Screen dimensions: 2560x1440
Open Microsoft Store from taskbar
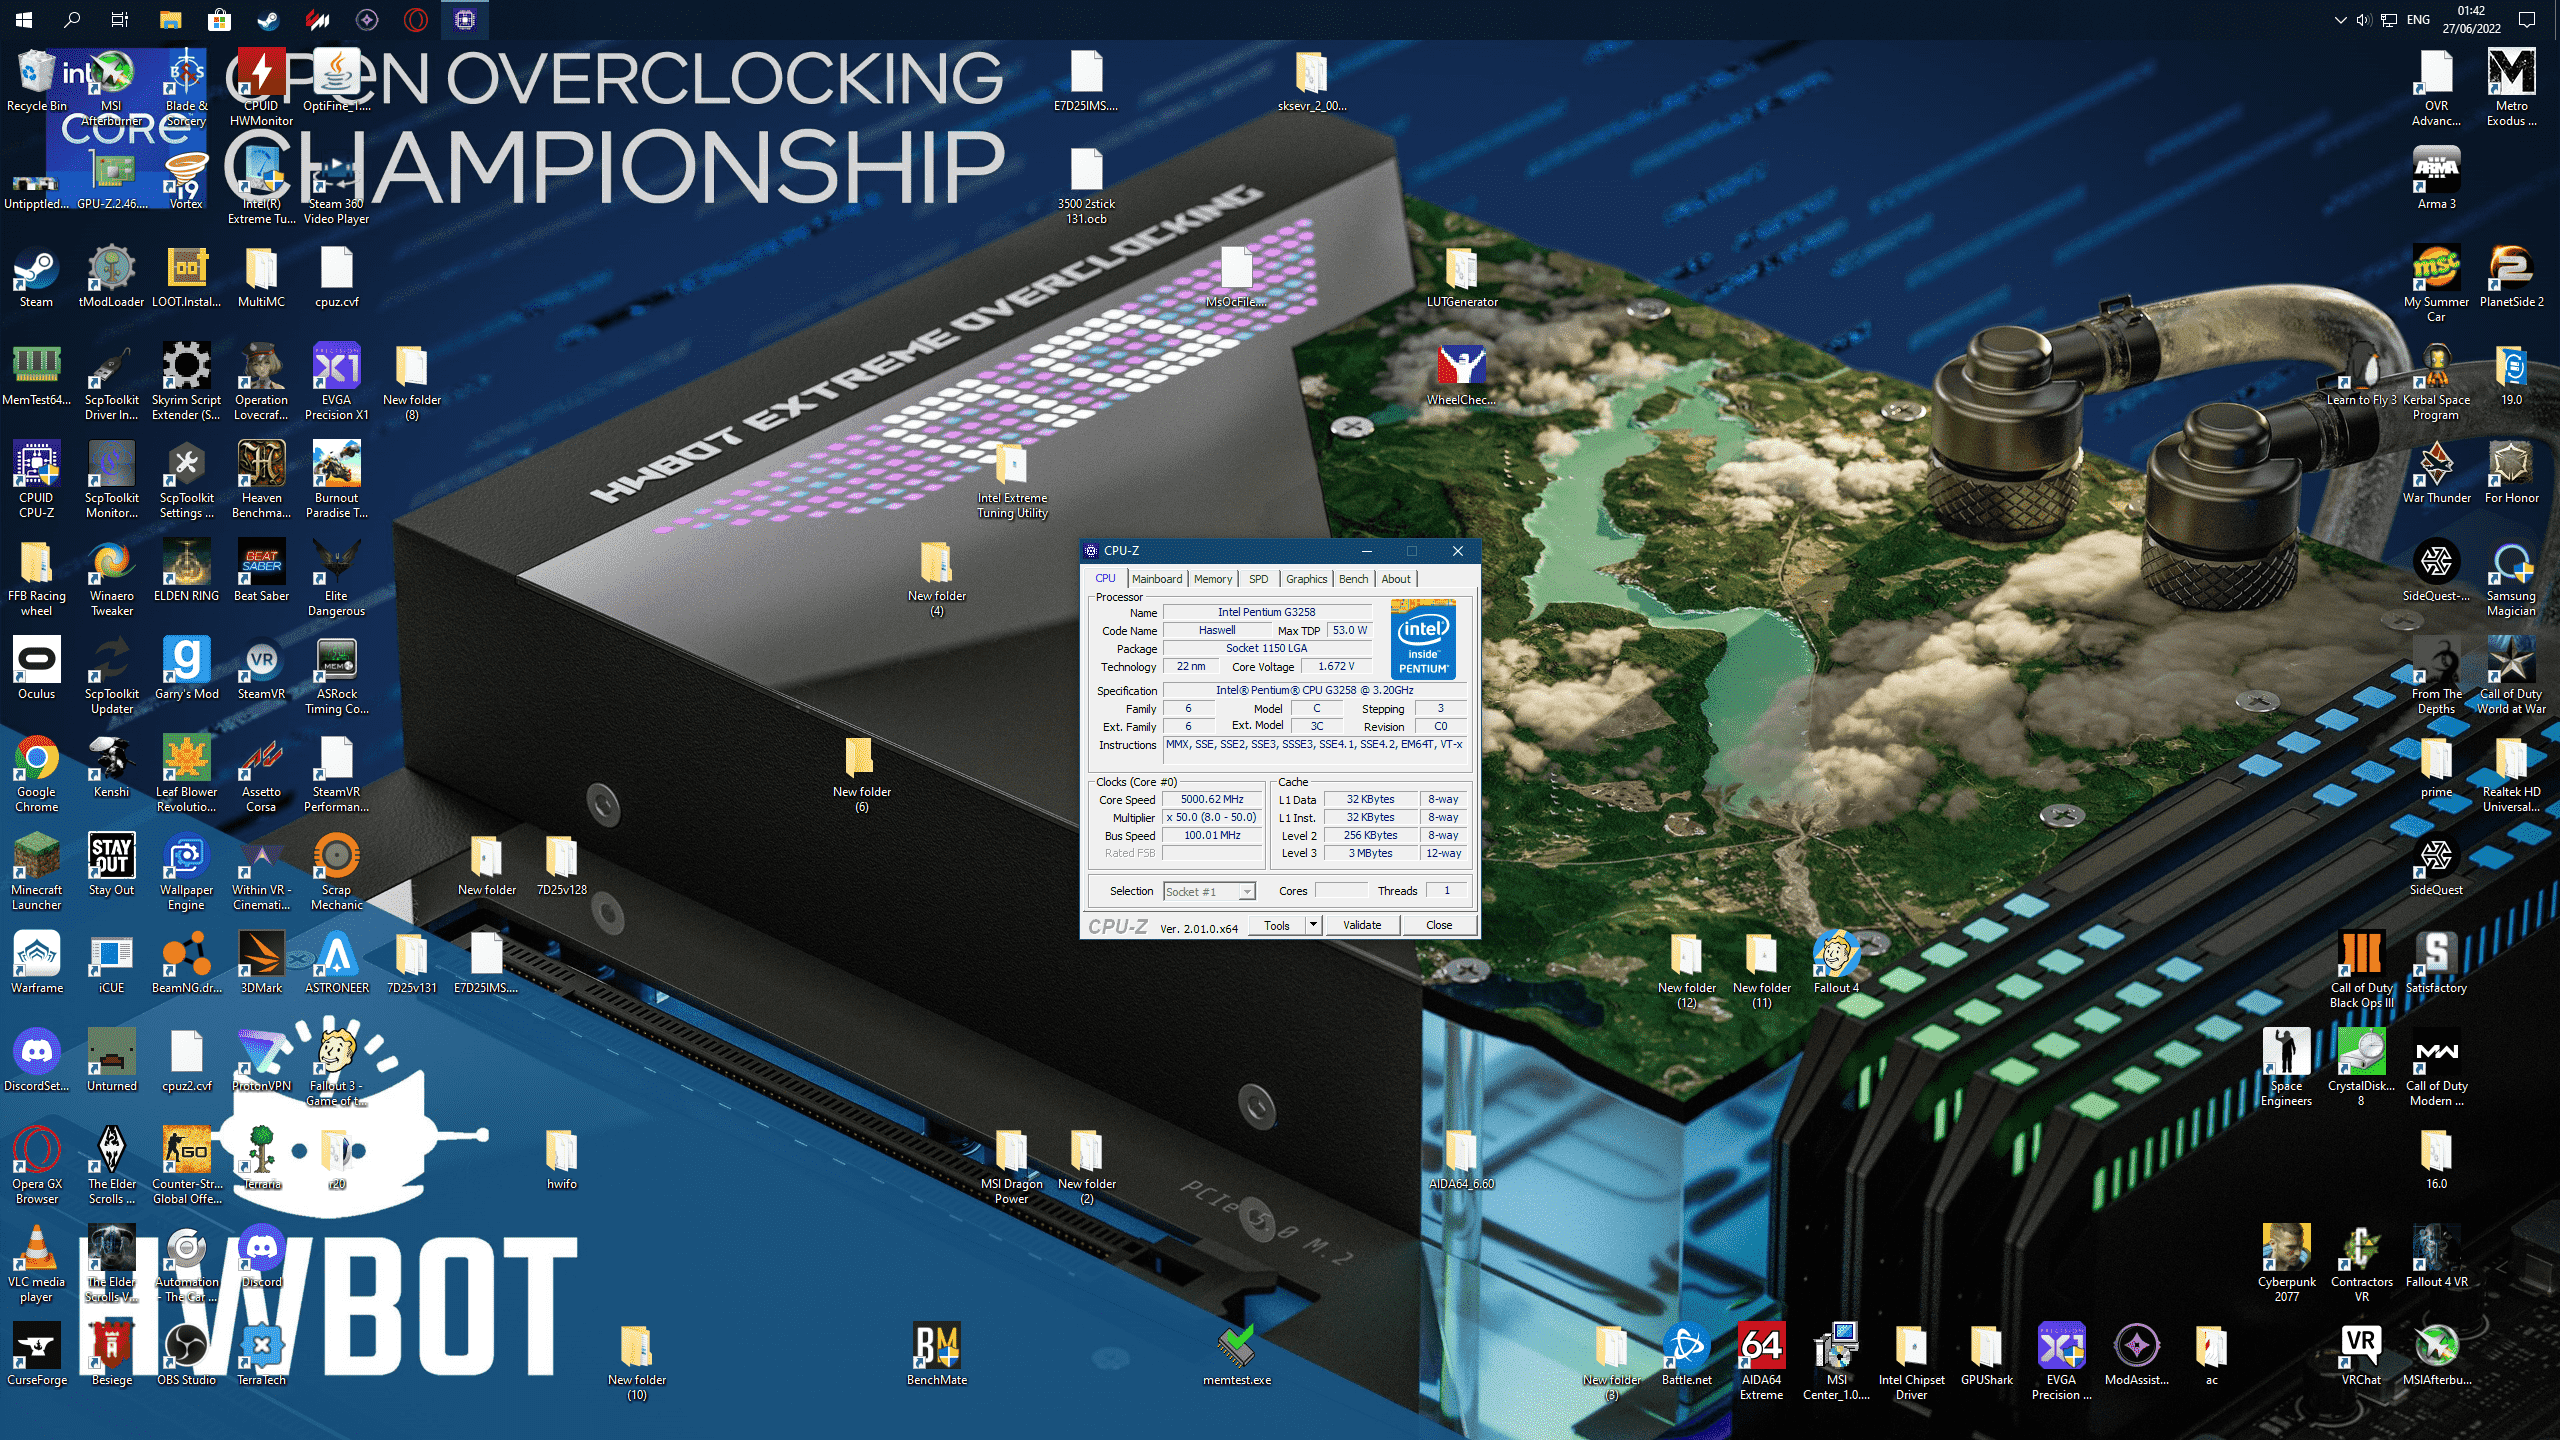(x=219, y=19)
